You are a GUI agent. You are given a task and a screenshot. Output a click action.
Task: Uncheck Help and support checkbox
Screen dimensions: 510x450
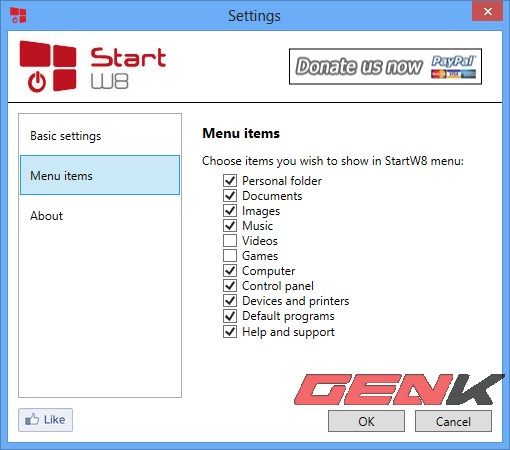(x=230, y=331)
